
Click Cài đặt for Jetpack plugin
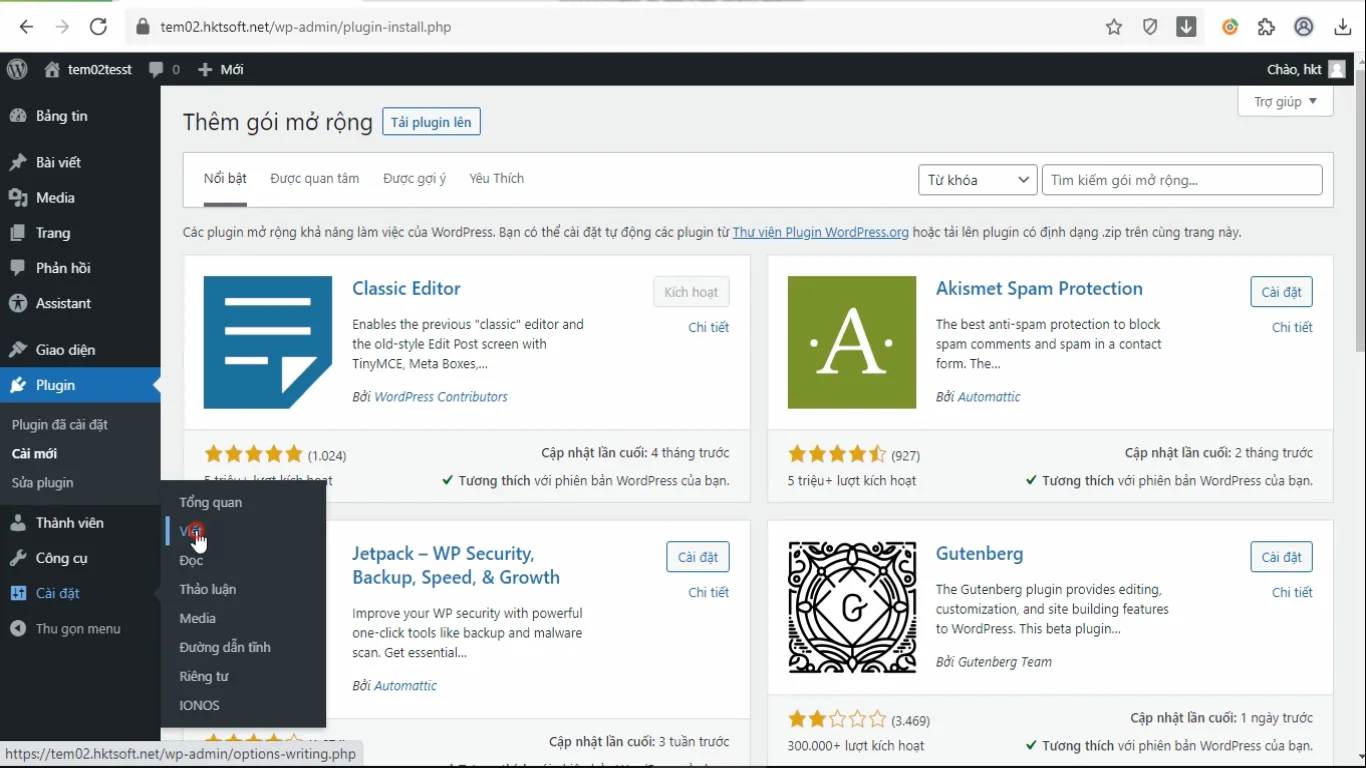pos(698,557)
